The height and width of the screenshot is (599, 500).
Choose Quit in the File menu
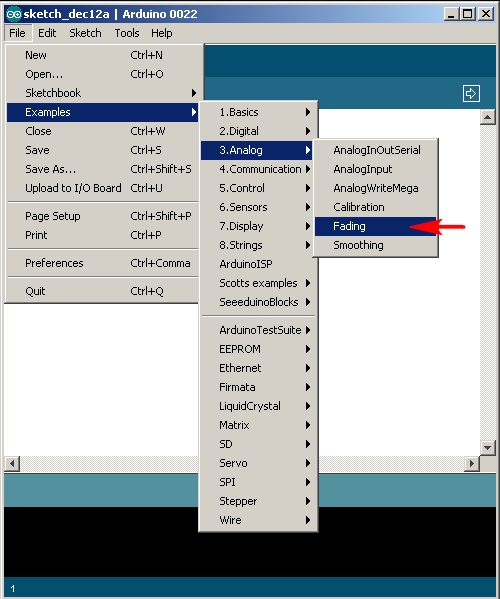coord(102,291)
